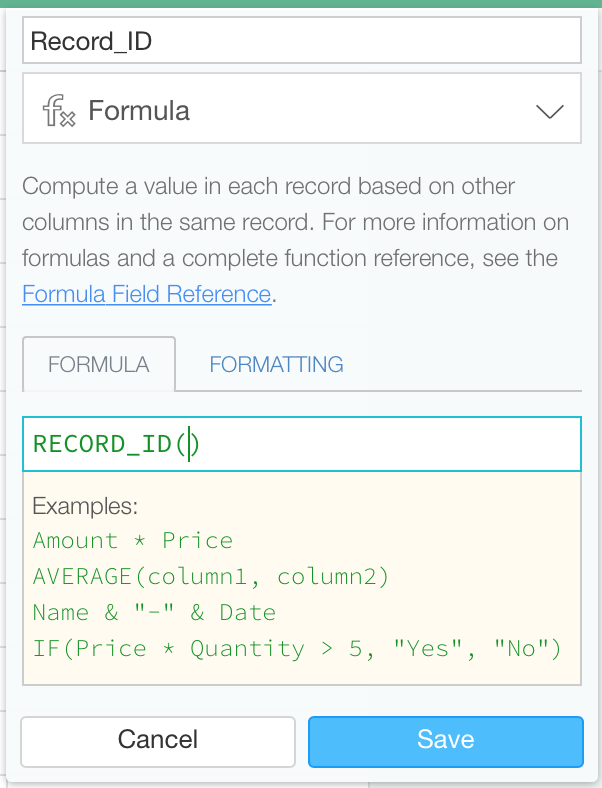602x788 pixels.
Task: Click the closing parenthesis in the formula
Action: click(x=195, y=444)
